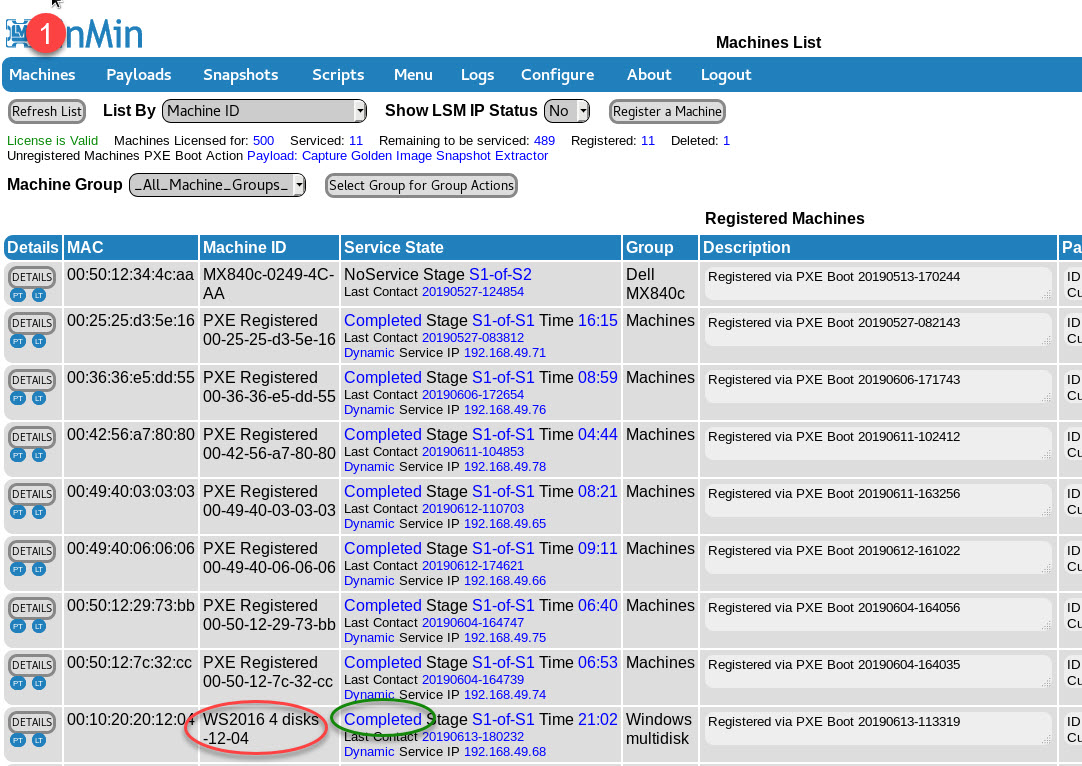1082x766 pixels.
Task: Click the LT icon for MAC 00:49:40:03:03:03
Action: [x=39, y=512]
